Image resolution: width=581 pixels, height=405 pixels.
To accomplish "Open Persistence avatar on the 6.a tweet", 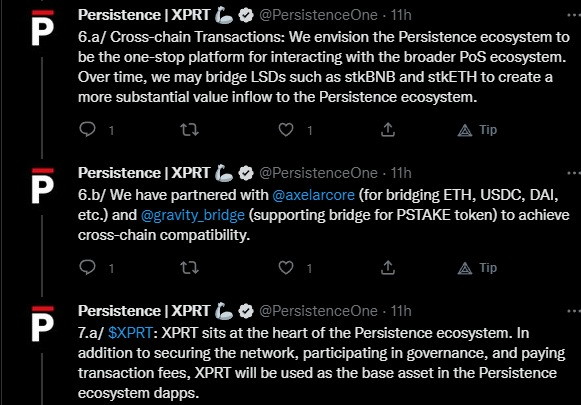I will (x=43, y=28).
